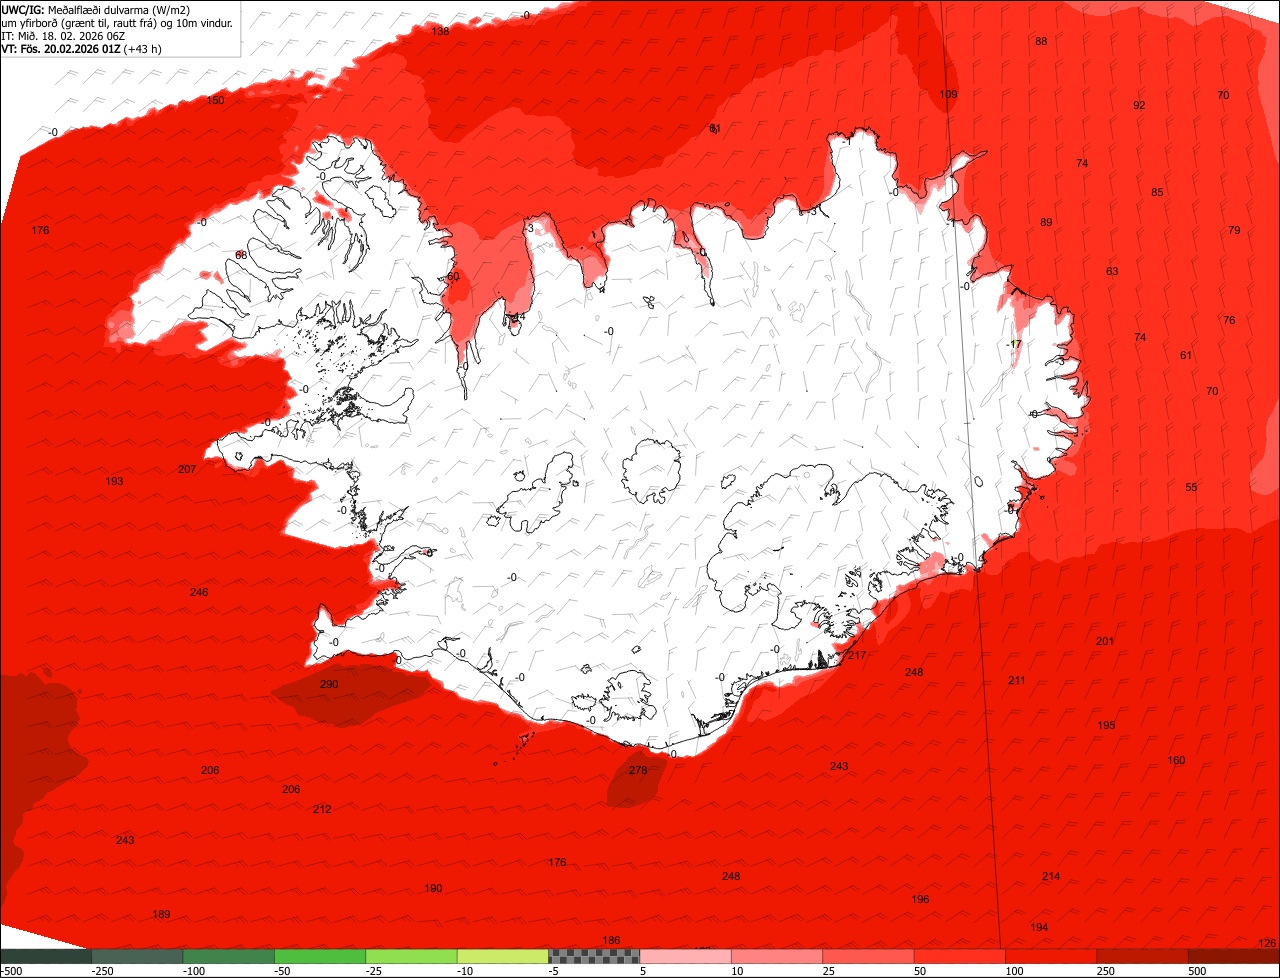Click the pale pink 5 to 10 legend swatch
The image size is (1280, 978).
click(x=686, y=957)
